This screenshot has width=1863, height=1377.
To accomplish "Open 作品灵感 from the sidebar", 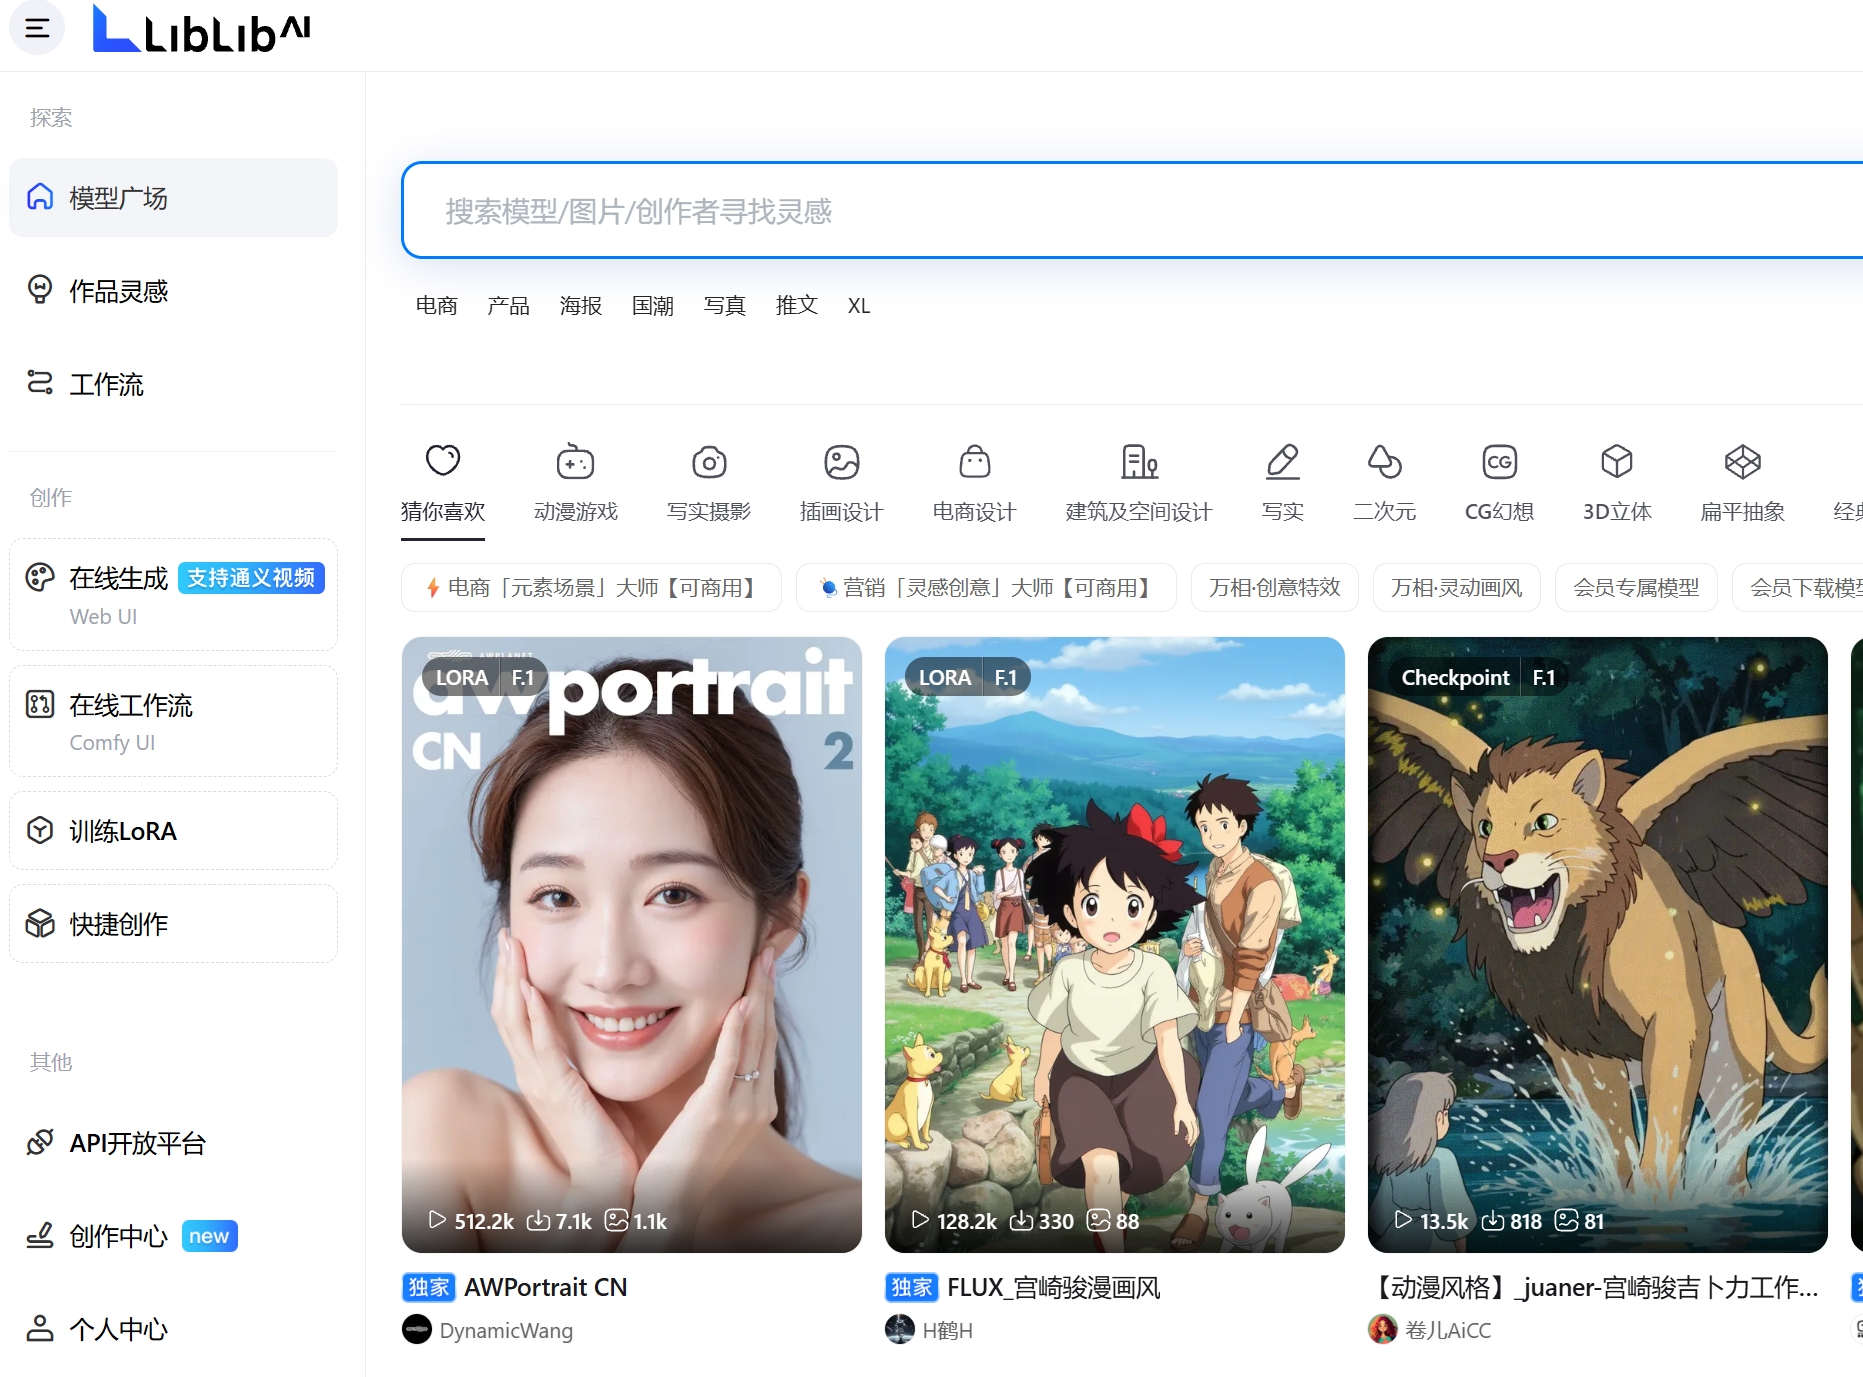I will pos(117,291).
